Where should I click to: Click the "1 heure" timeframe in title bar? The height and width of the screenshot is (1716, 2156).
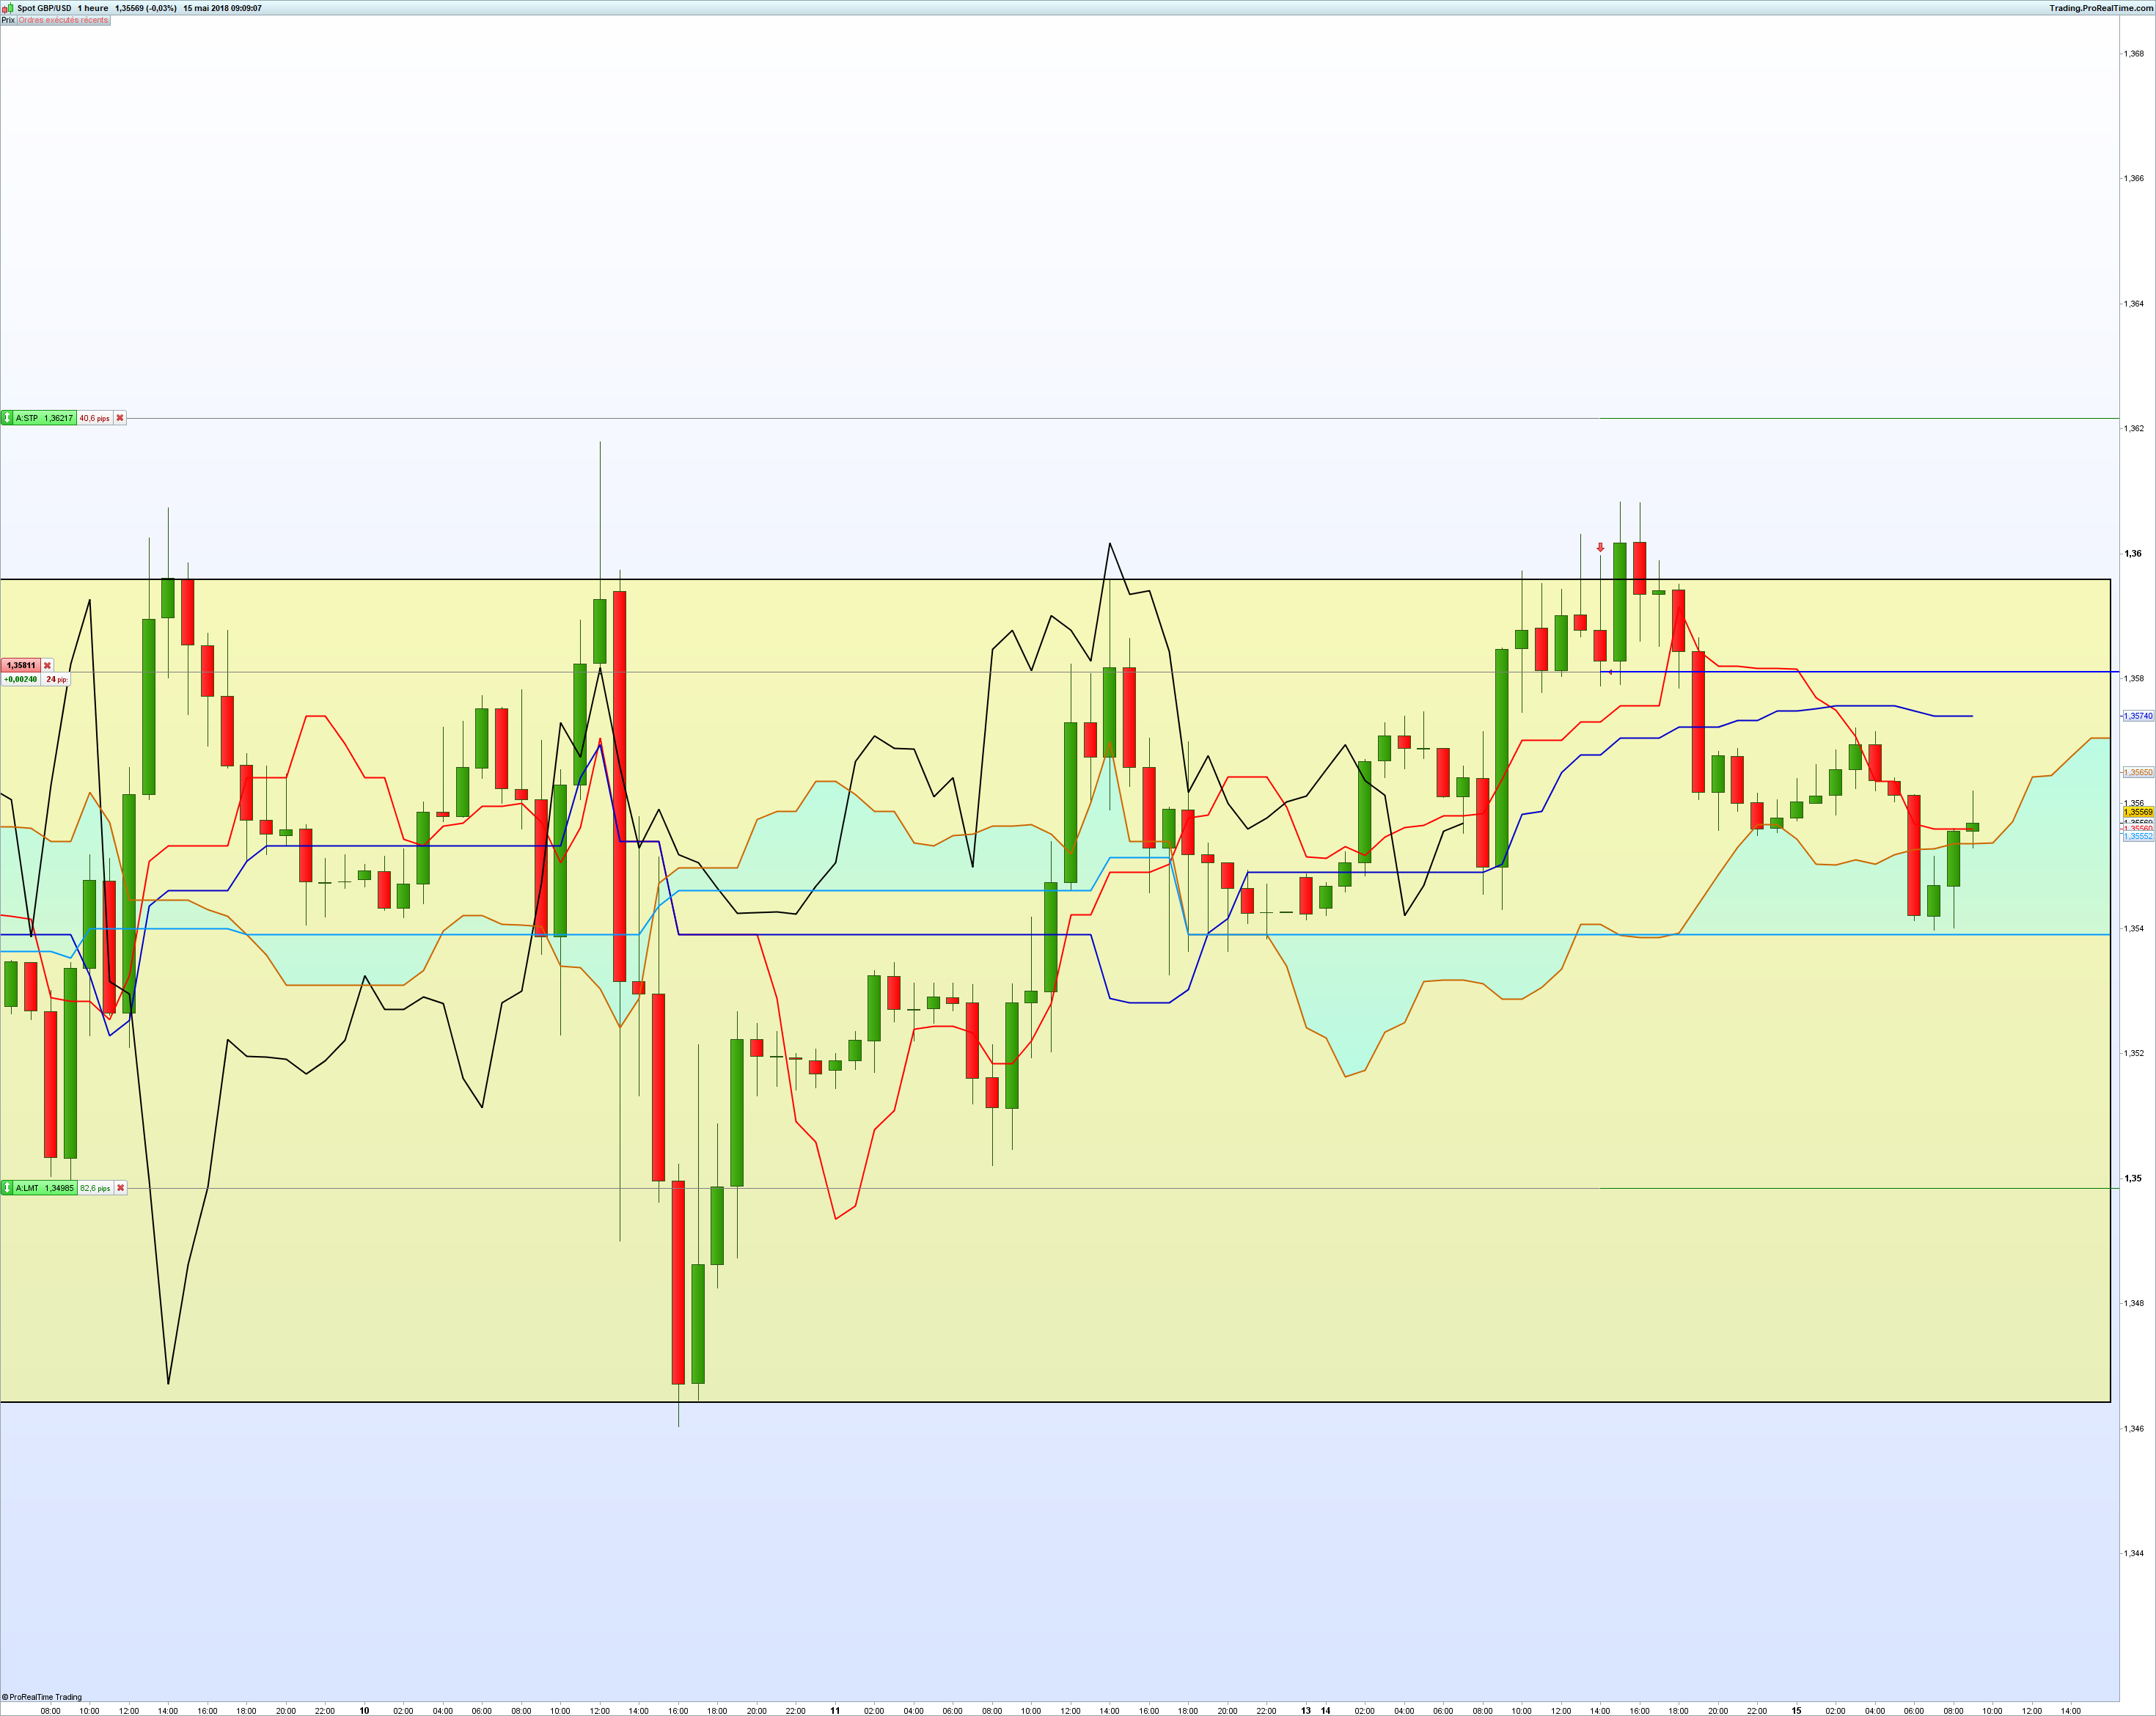click(x=93, y=8)
